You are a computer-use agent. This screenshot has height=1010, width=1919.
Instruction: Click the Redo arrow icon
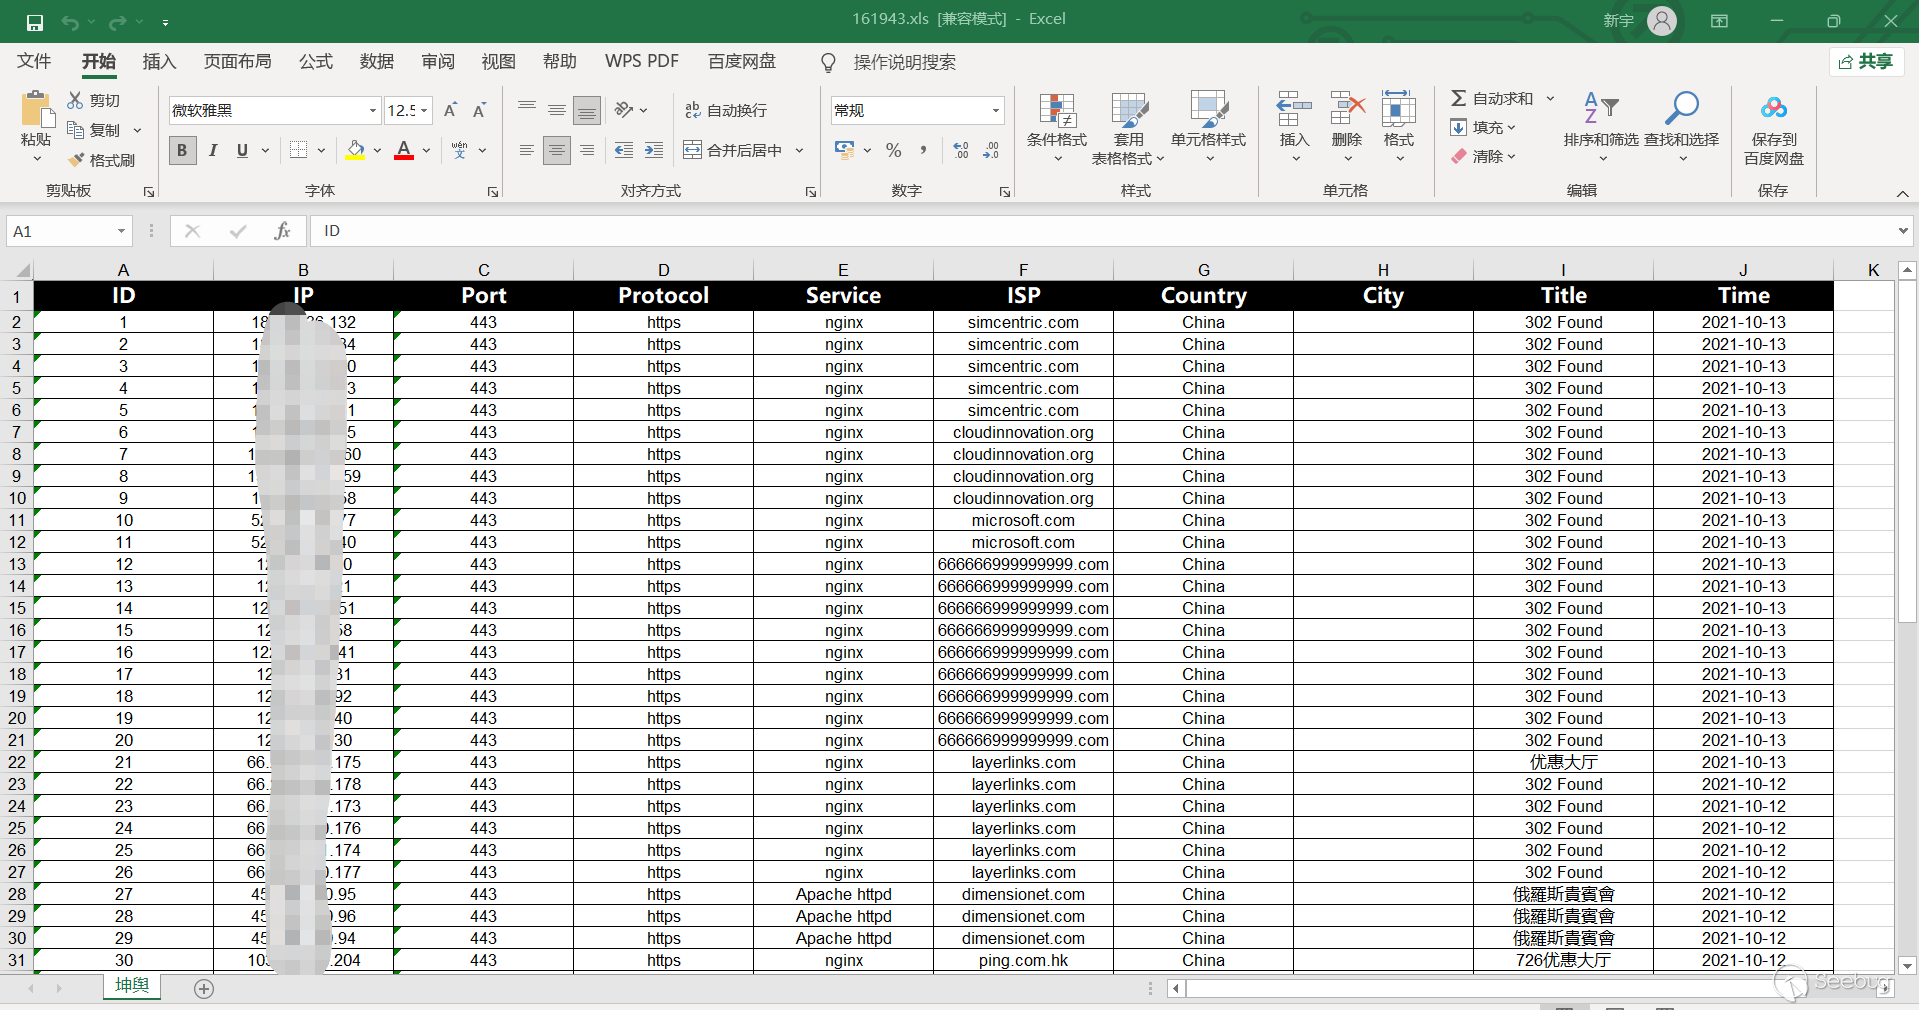pyautogui.click(x=118, y=21)
